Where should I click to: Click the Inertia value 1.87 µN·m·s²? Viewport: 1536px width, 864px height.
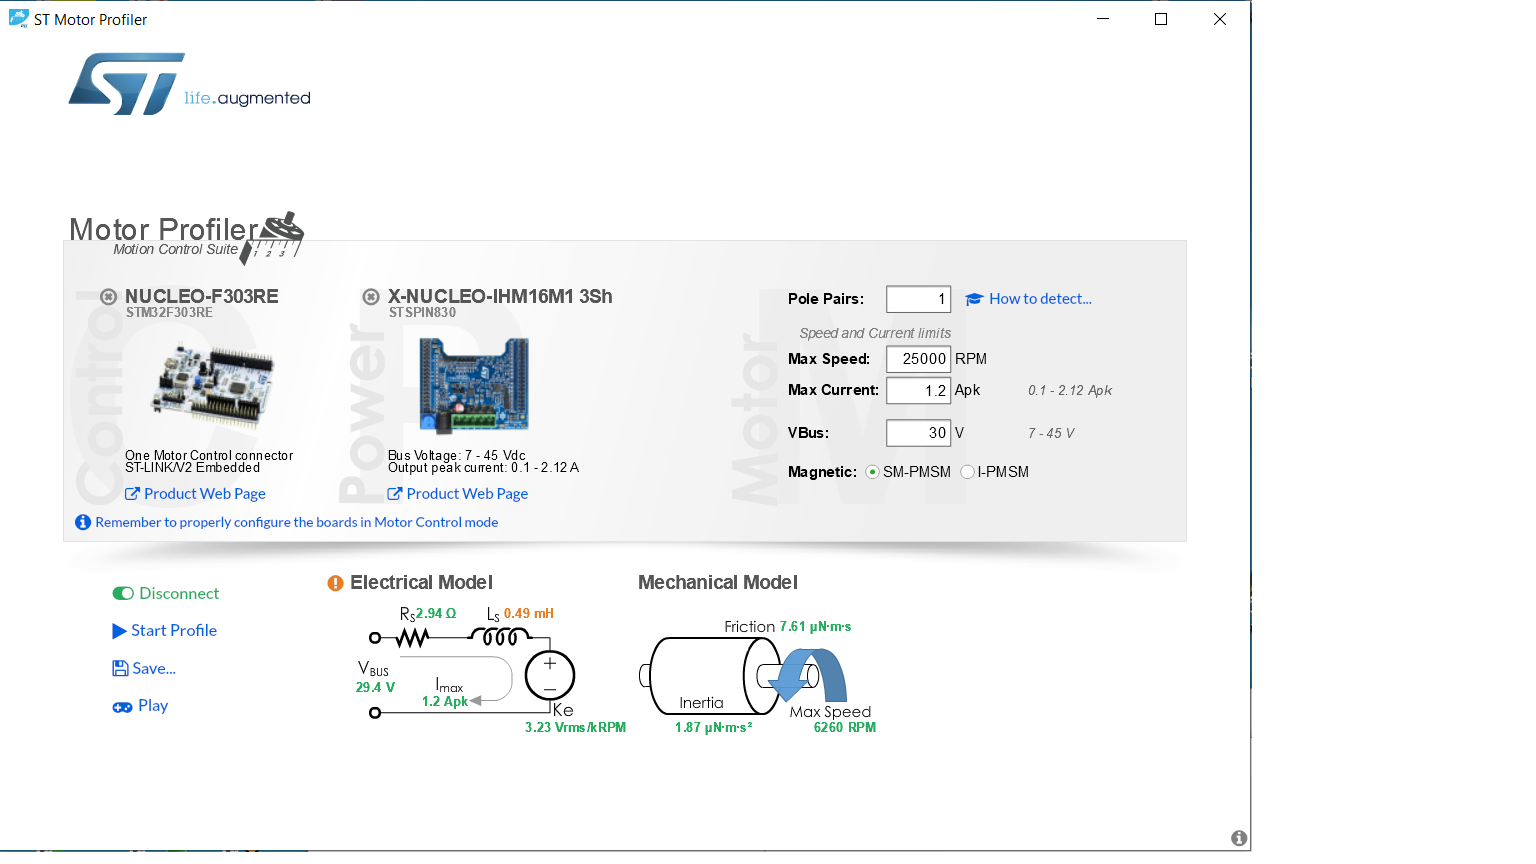pos(713,727)
